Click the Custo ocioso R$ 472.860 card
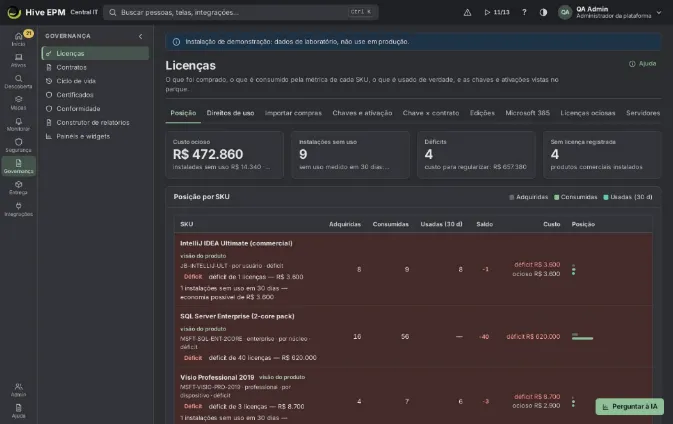Viewport: 673px width, 424px height. pyautogui.click(x=224, y=155)
